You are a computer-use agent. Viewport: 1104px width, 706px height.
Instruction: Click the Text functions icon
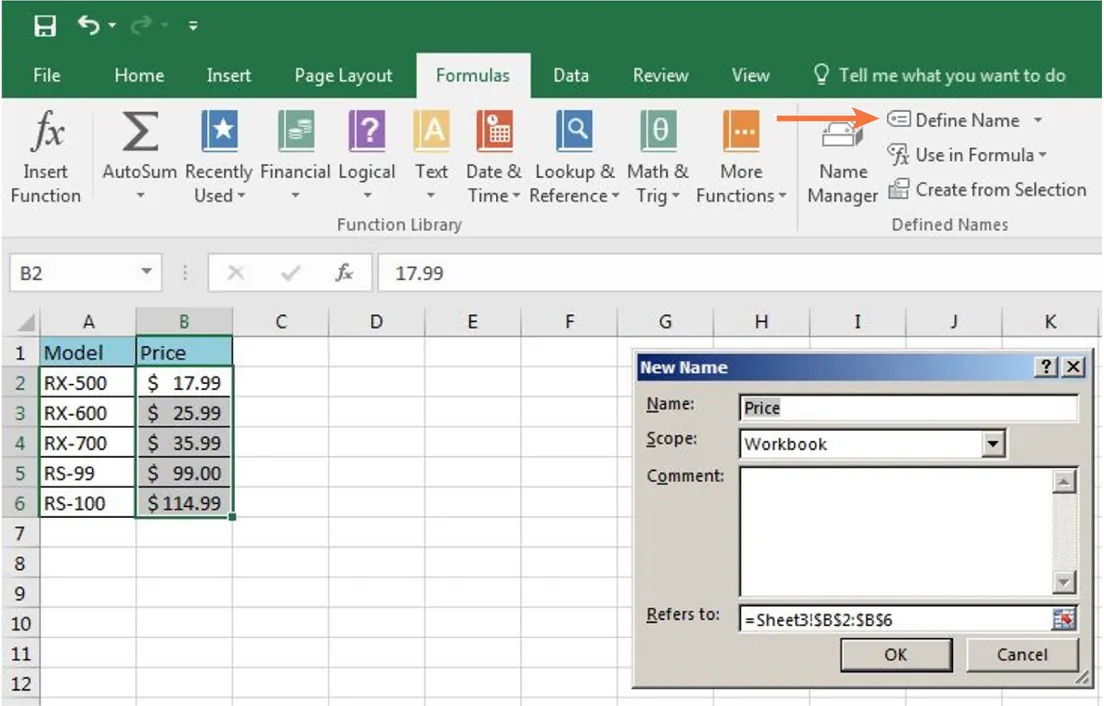coord(431,131)
